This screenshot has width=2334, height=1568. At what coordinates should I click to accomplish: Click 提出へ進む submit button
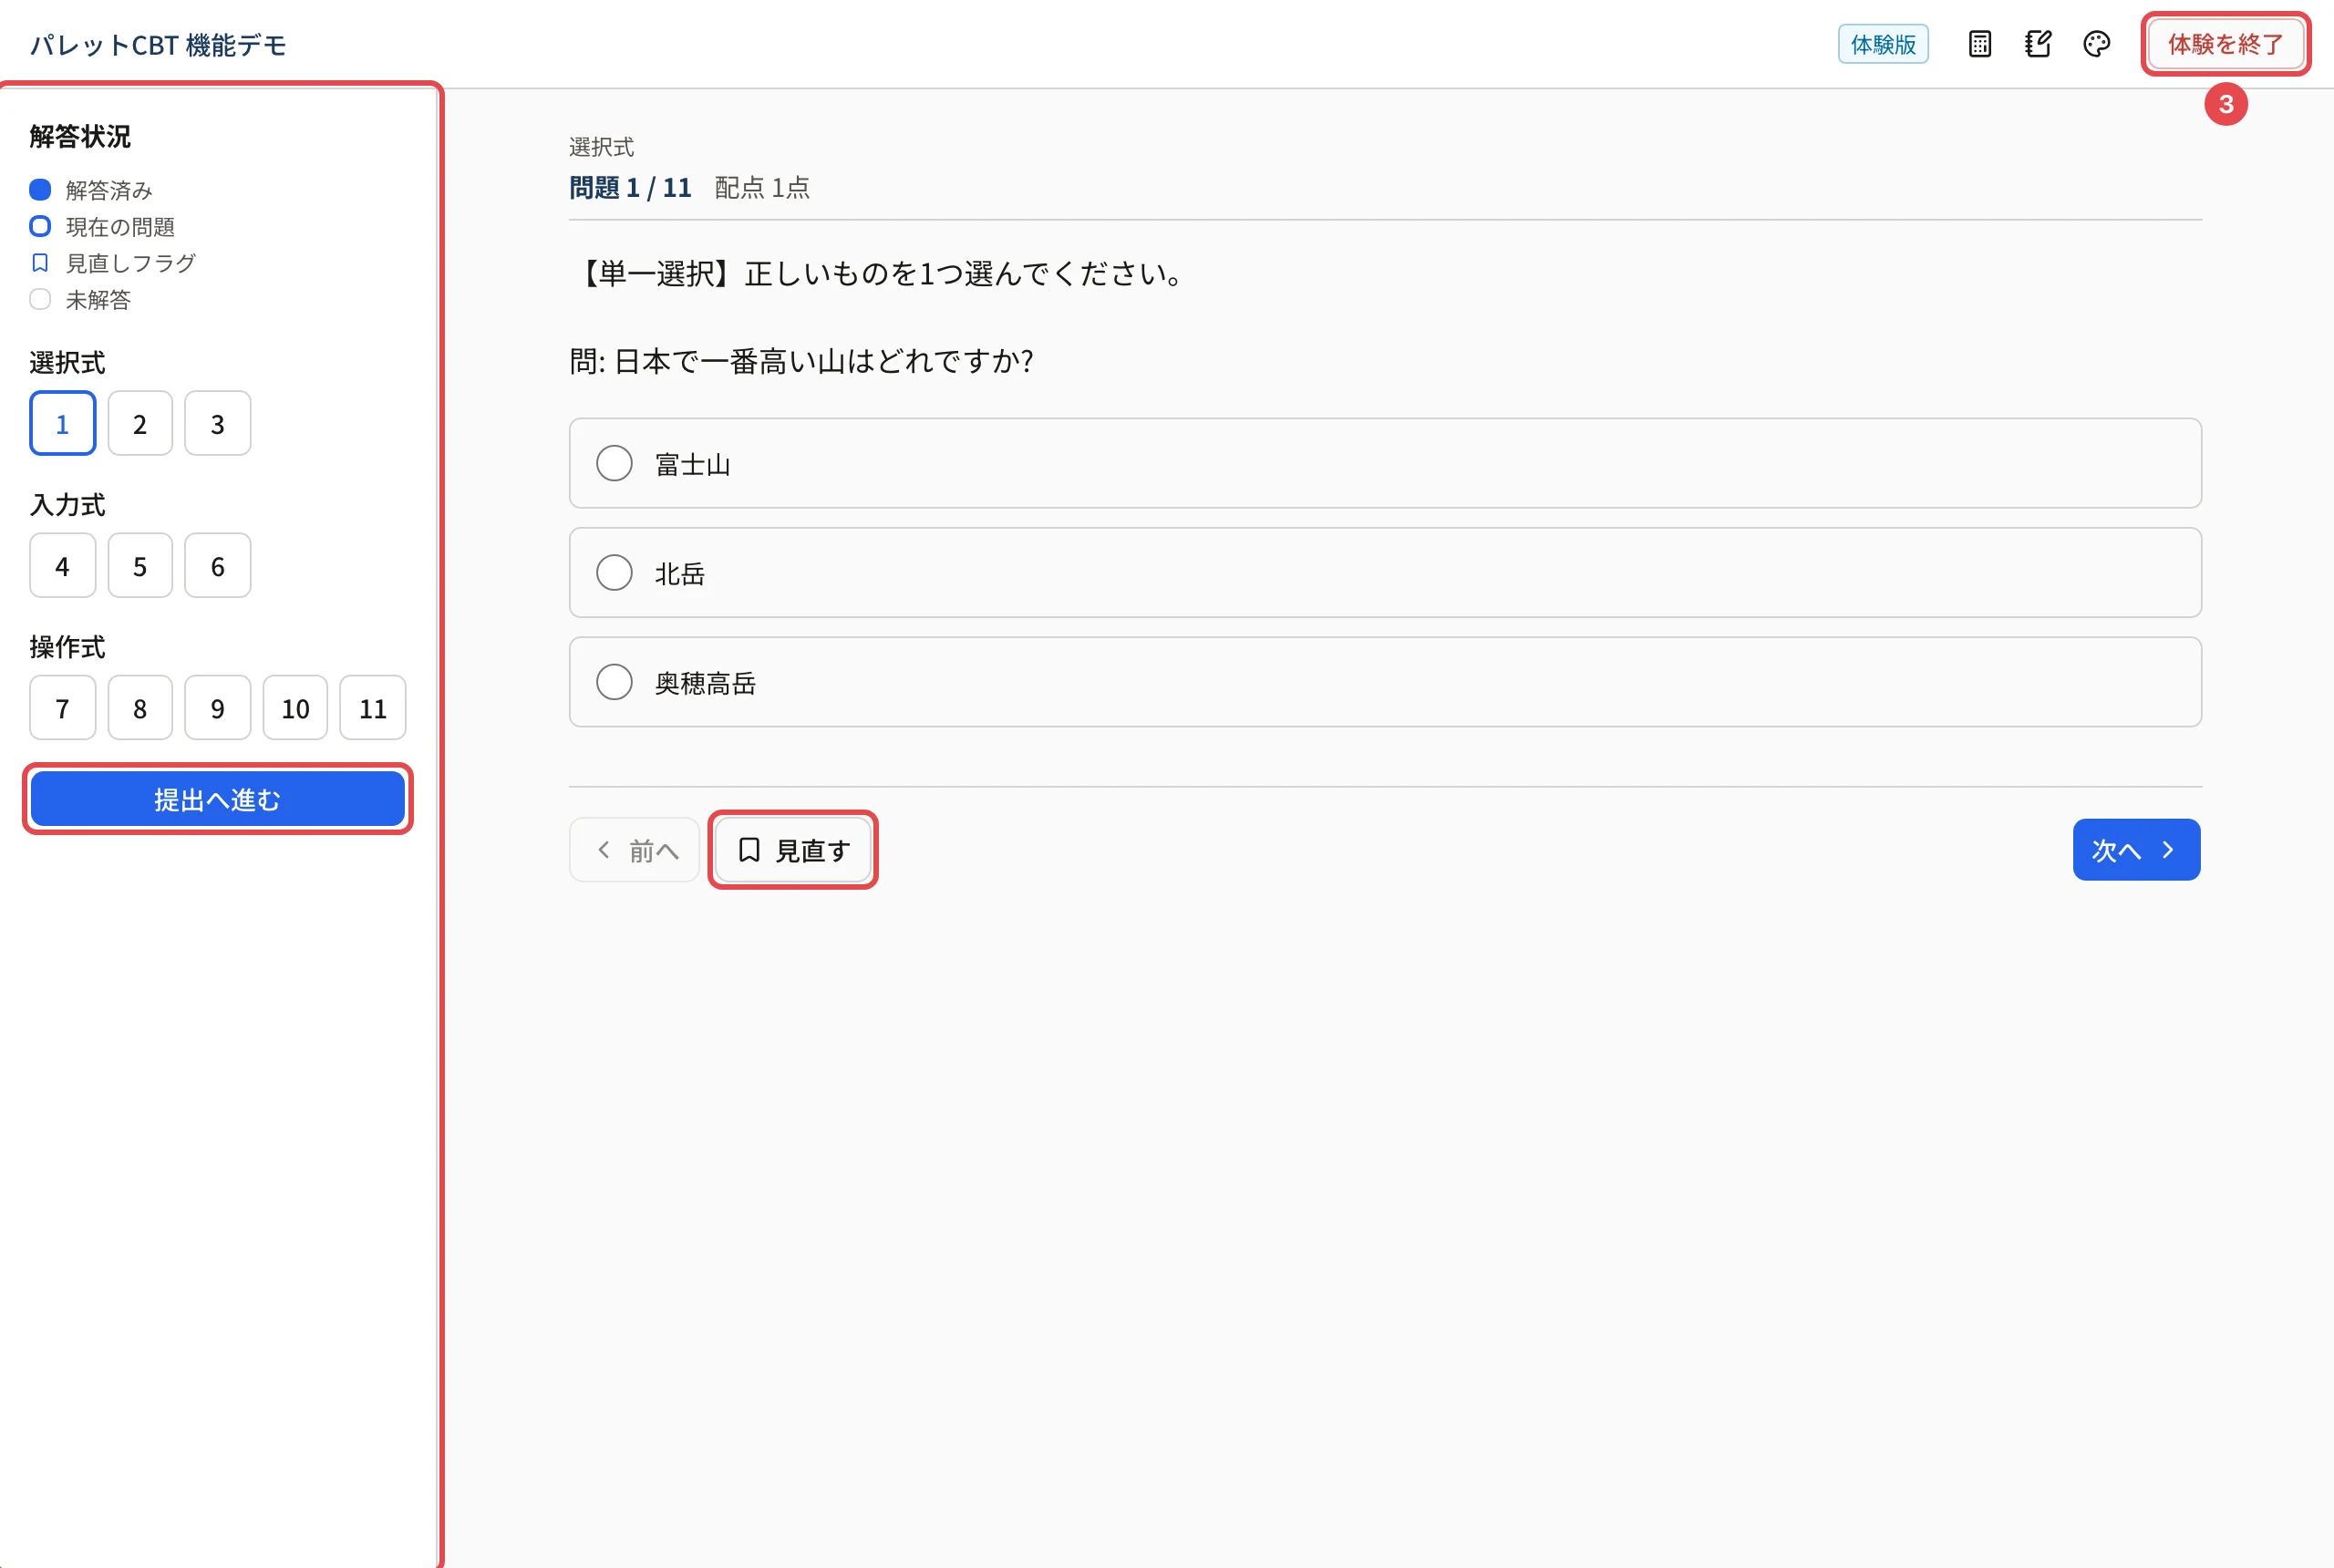click(217, 799)
